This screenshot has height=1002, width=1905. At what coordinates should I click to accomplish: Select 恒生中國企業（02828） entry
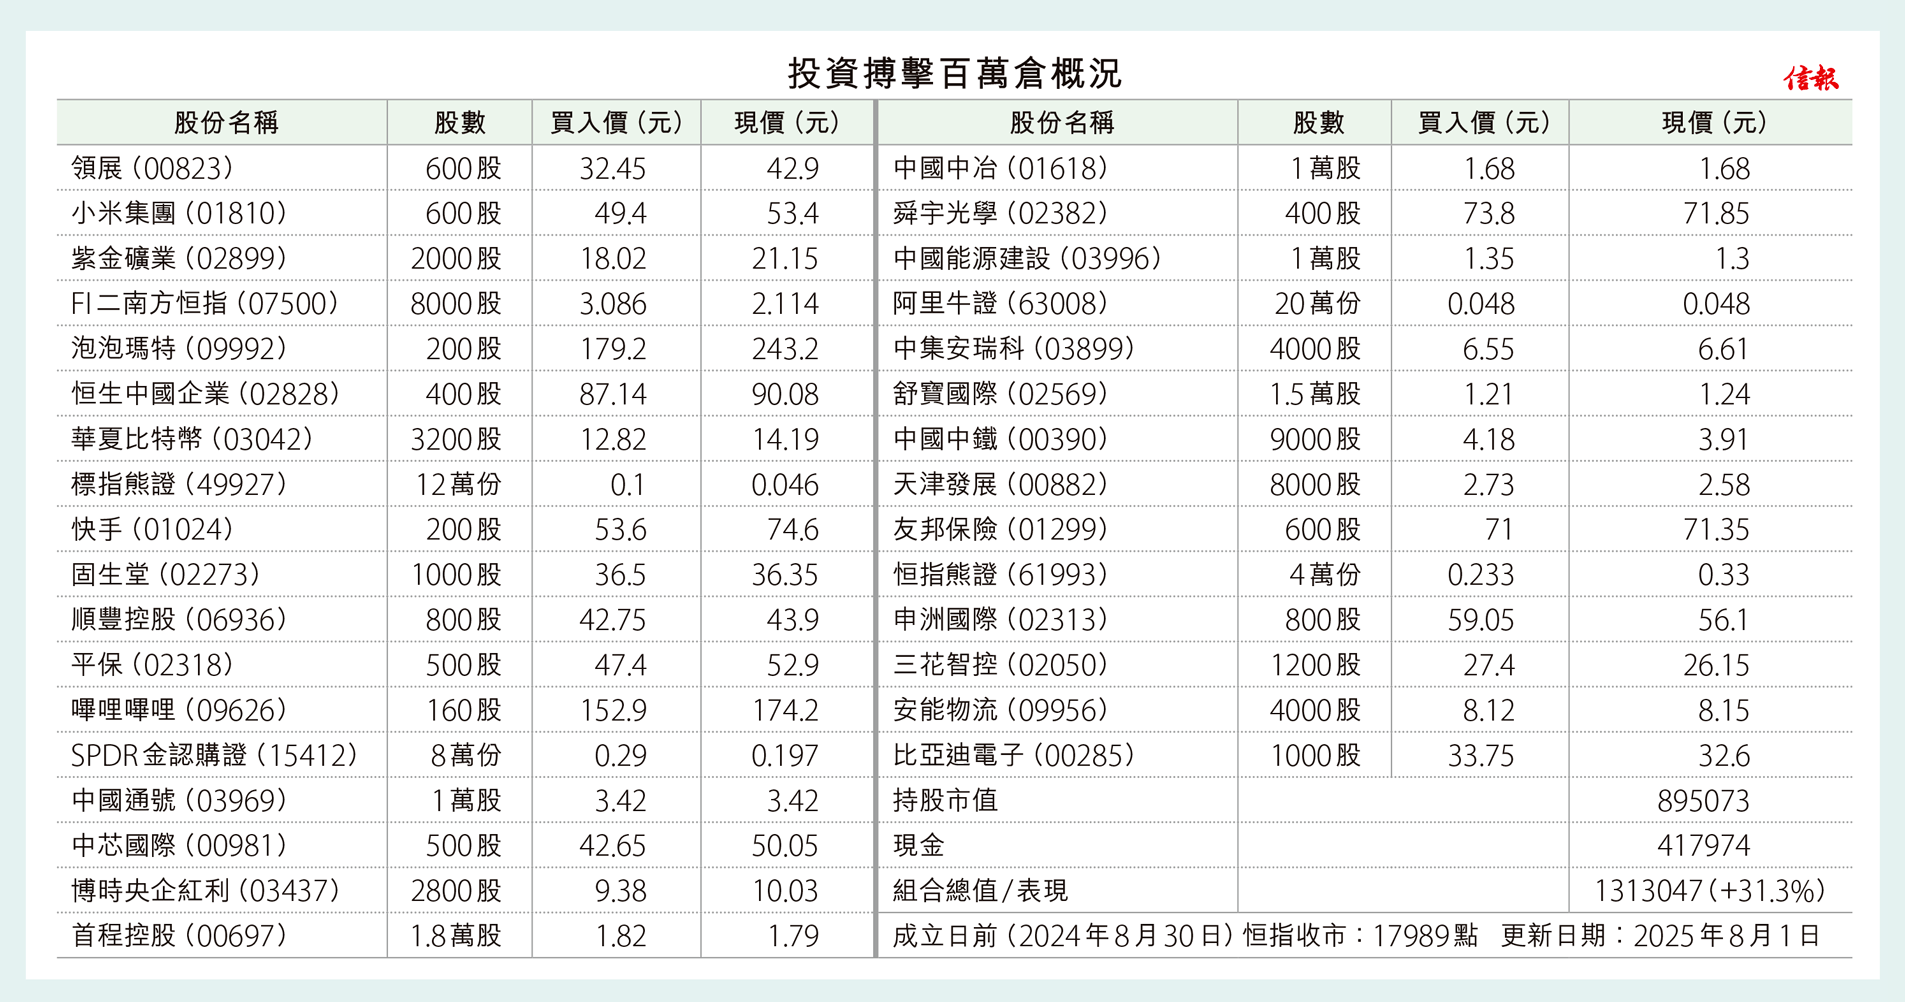[x=205, y=393]
